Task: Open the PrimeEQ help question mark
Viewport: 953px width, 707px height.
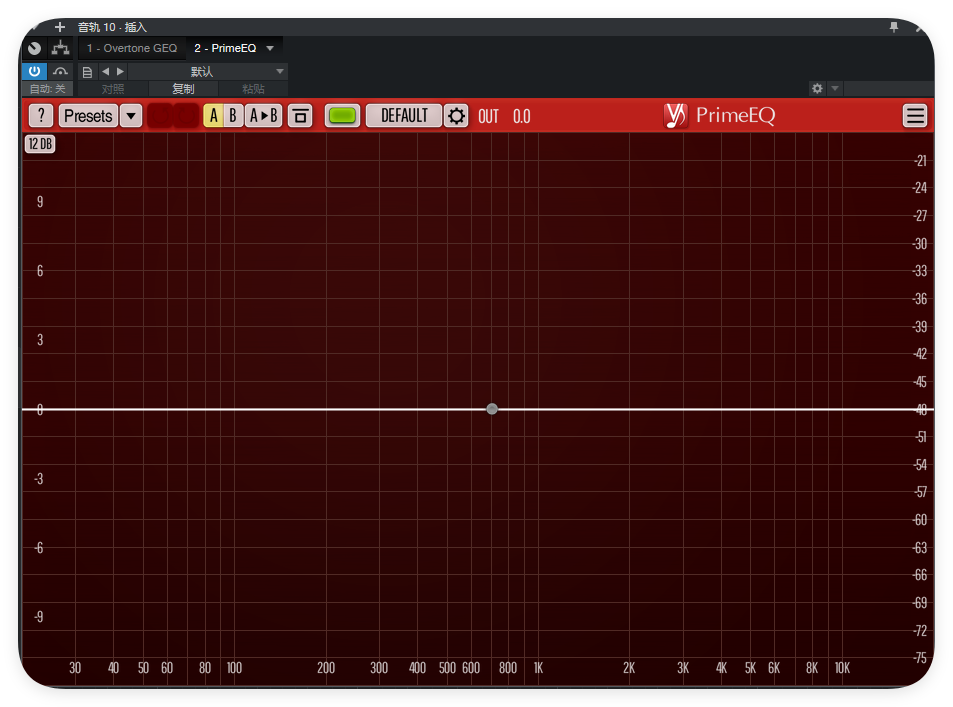Action: tap(41, 116)
